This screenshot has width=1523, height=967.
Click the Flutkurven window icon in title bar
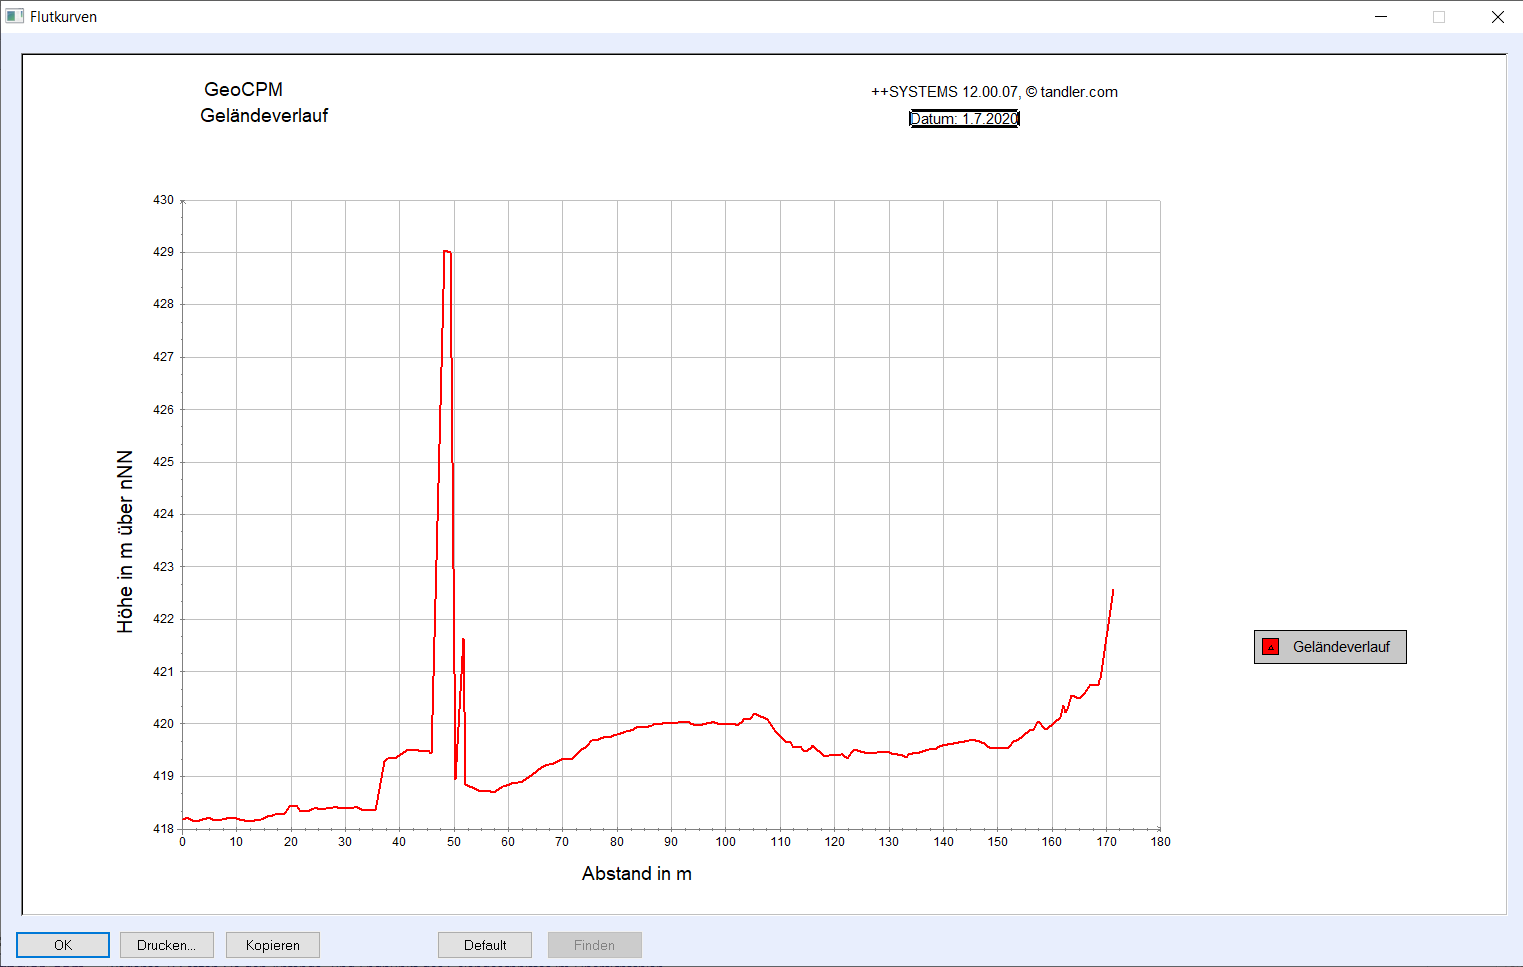point(14,16)
